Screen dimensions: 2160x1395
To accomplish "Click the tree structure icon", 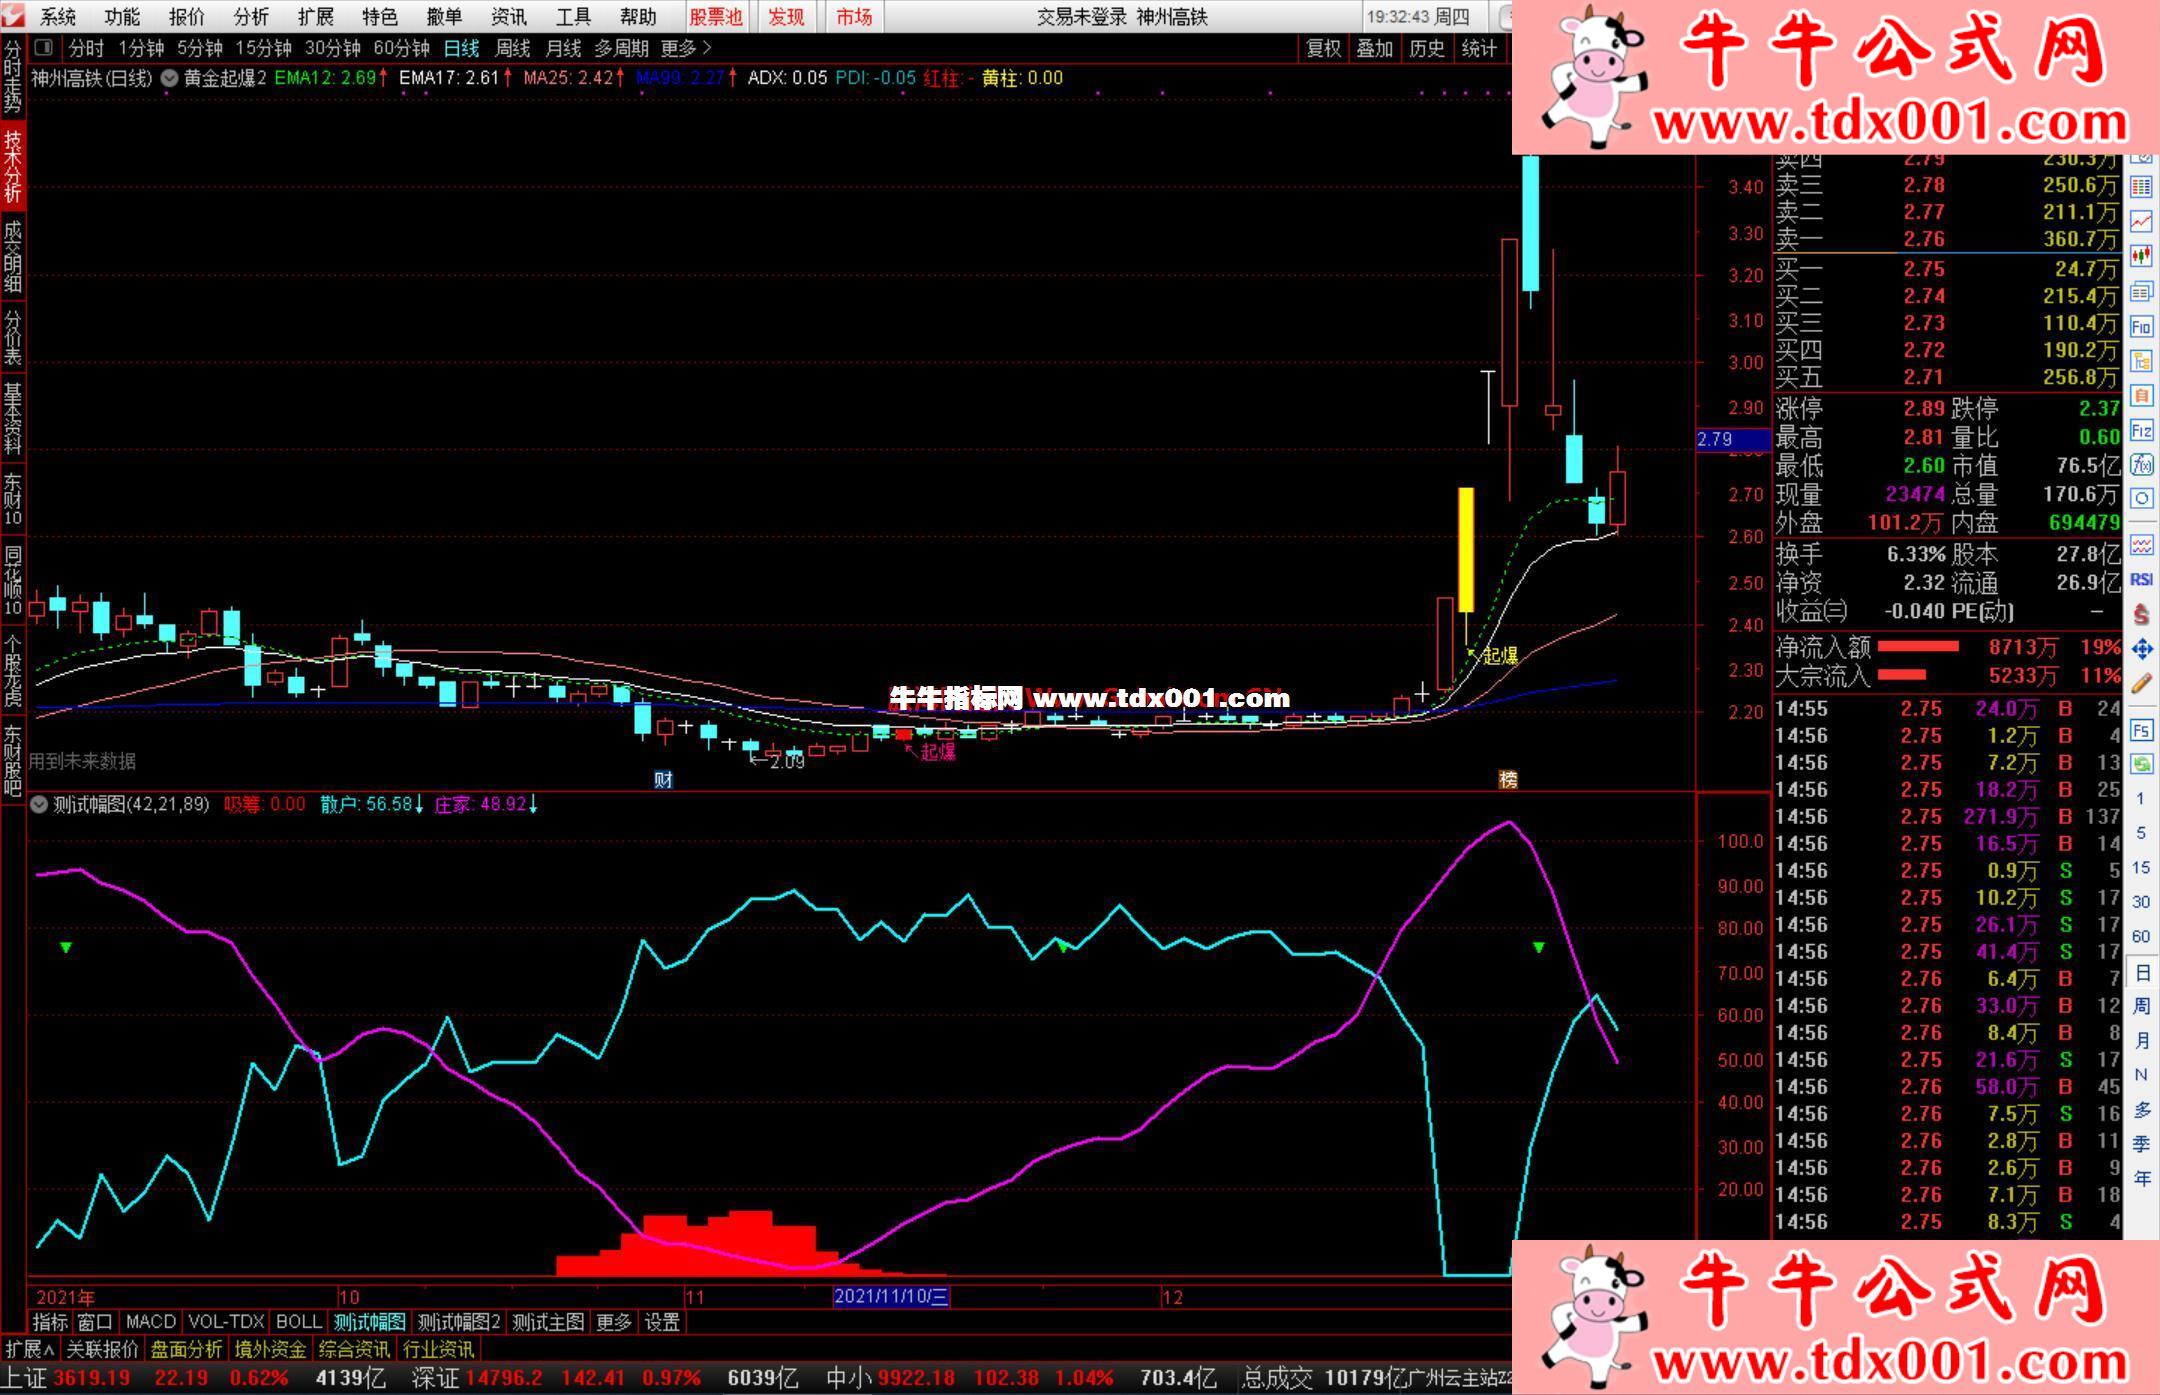I will (2141, 361).
